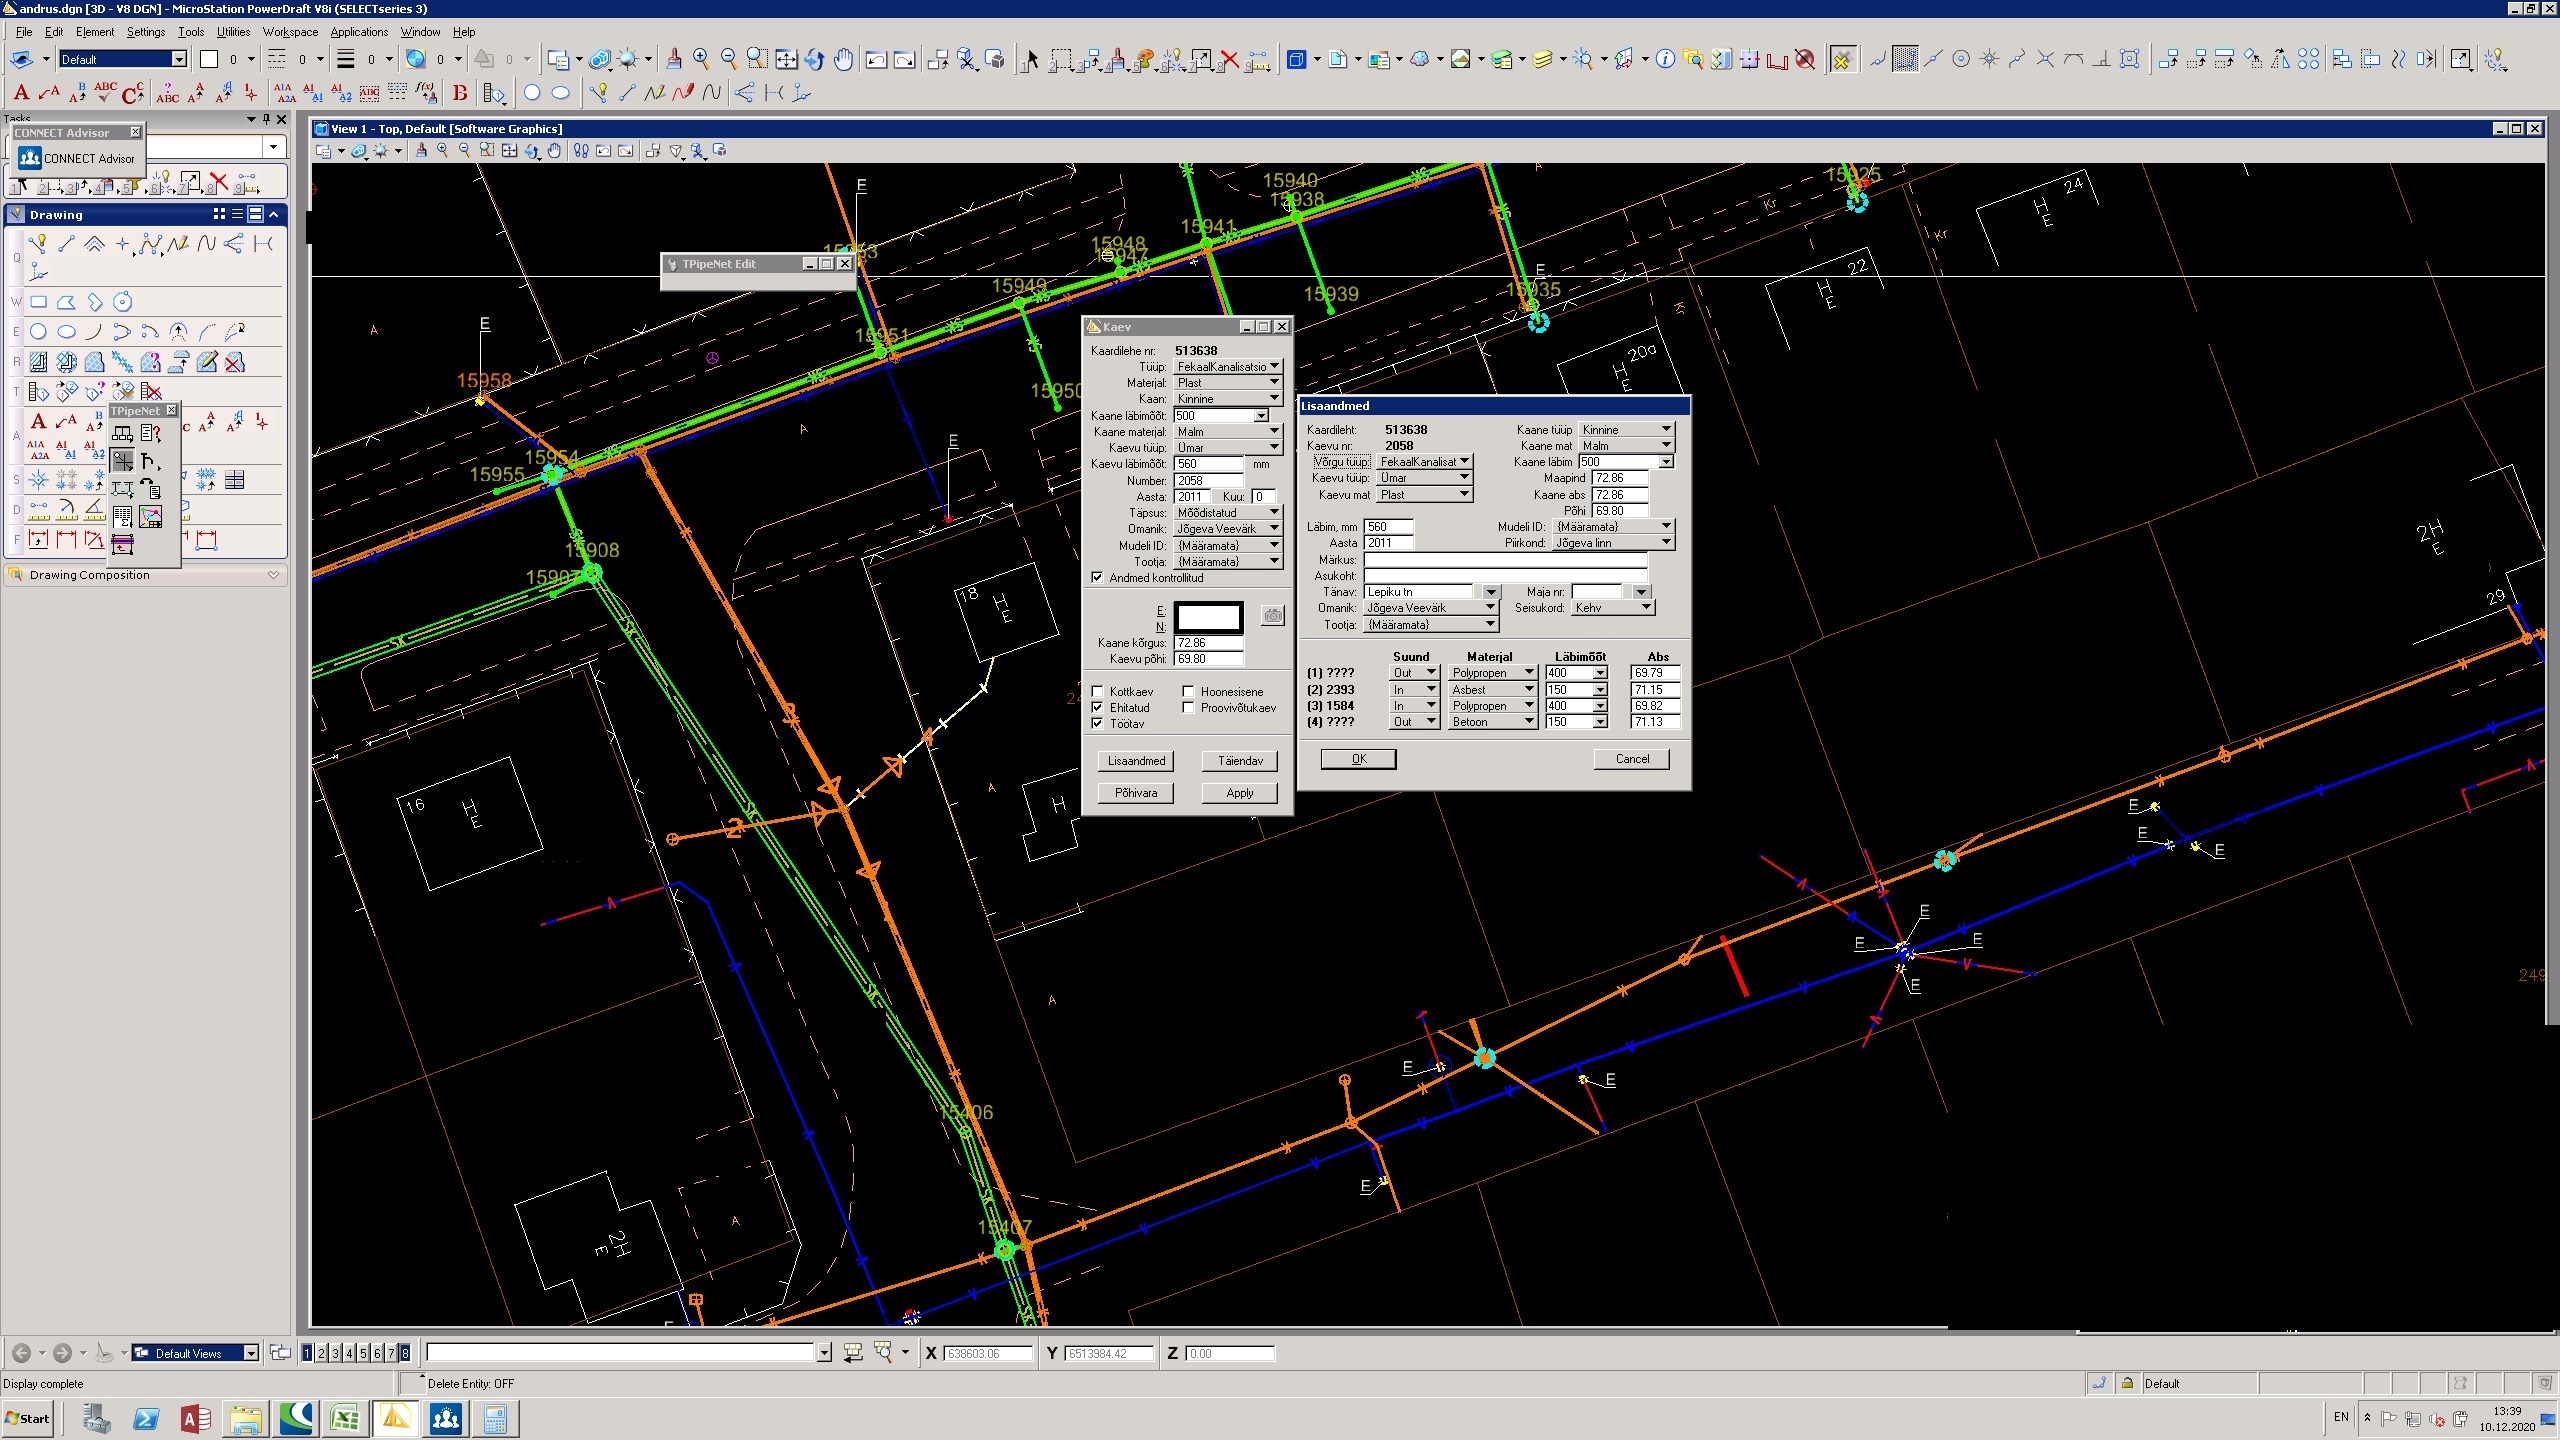Enable the Kottkaev checkbox

point(1098,692)
